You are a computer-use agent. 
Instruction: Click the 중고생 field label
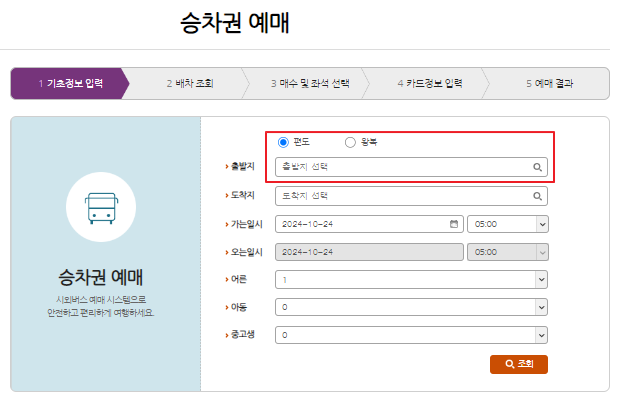[x=242, y=334]
